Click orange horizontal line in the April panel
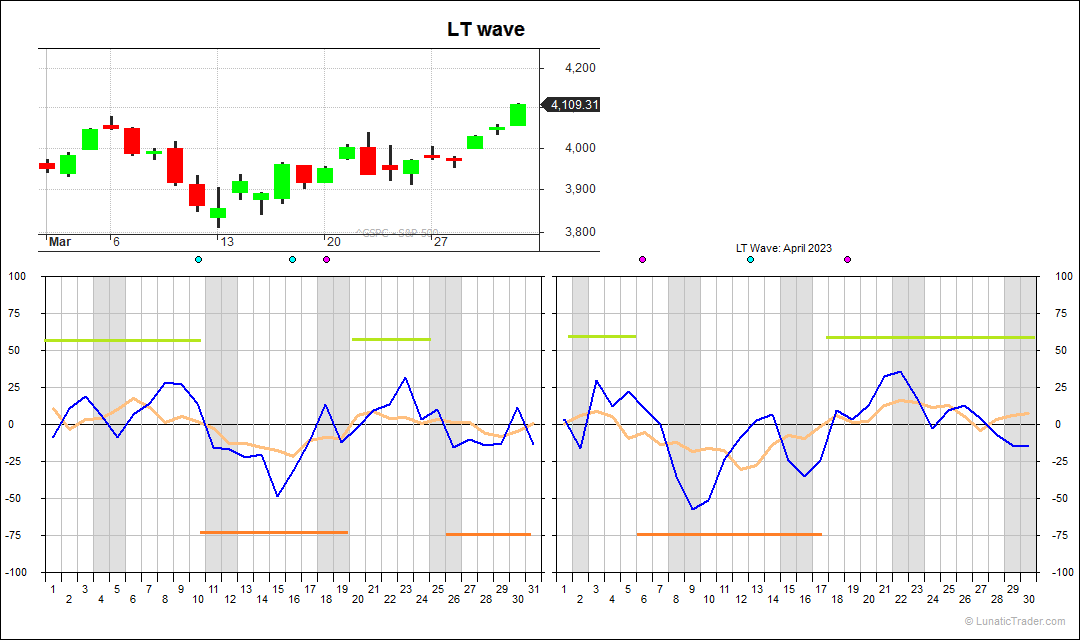This screenshot has width=1080, height=640. [x=729, y=534]
